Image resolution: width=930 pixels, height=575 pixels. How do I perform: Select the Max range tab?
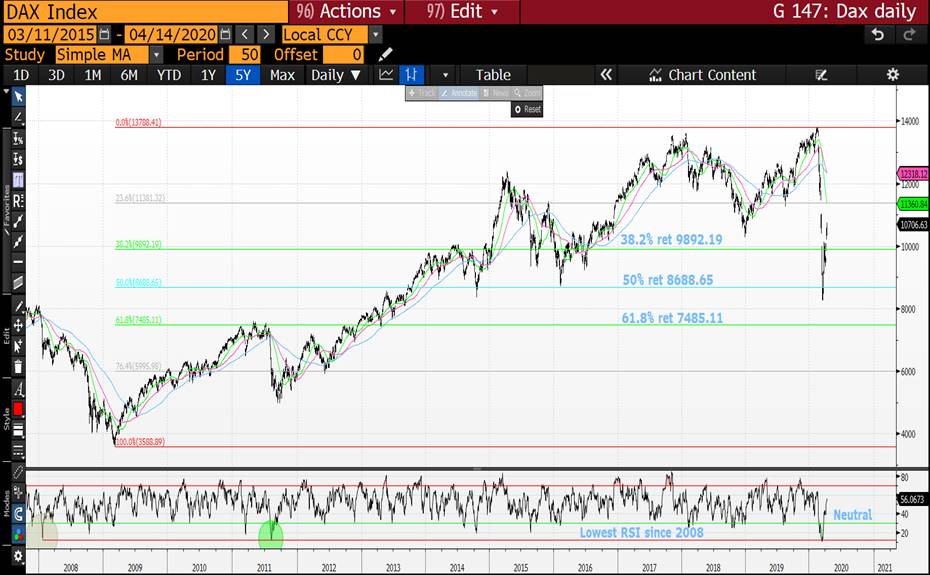point(282,75)
